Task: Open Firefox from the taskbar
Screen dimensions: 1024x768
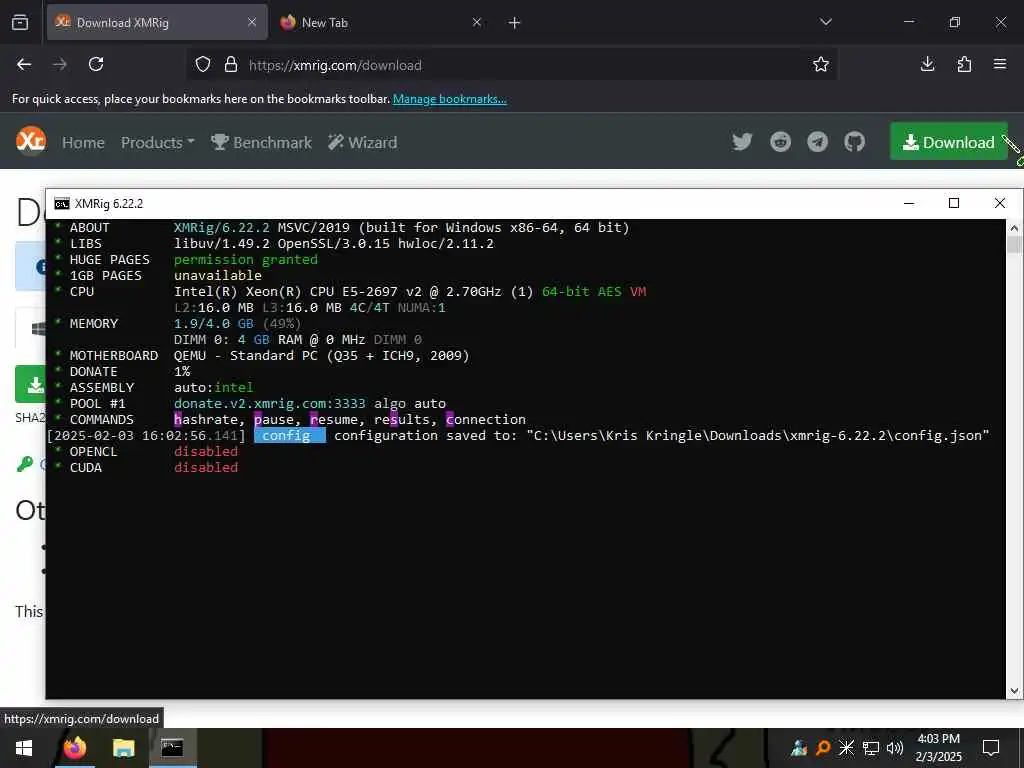Action: pyautogui.click(x=74, y=748)
